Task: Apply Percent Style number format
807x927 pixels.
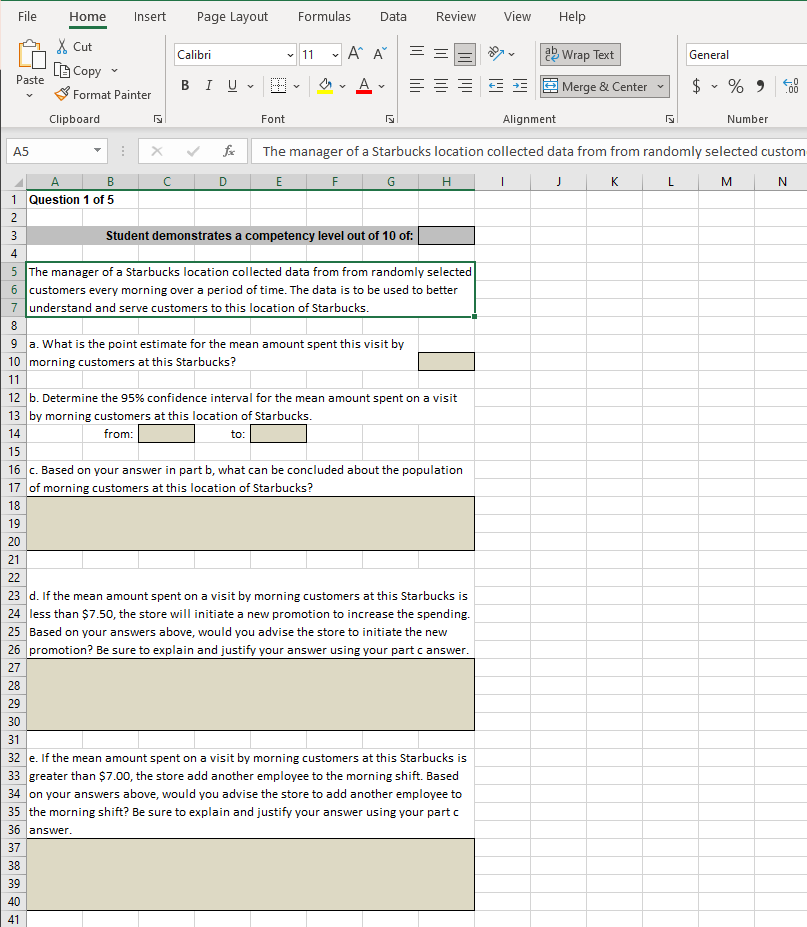Action: tap(735, 86)
